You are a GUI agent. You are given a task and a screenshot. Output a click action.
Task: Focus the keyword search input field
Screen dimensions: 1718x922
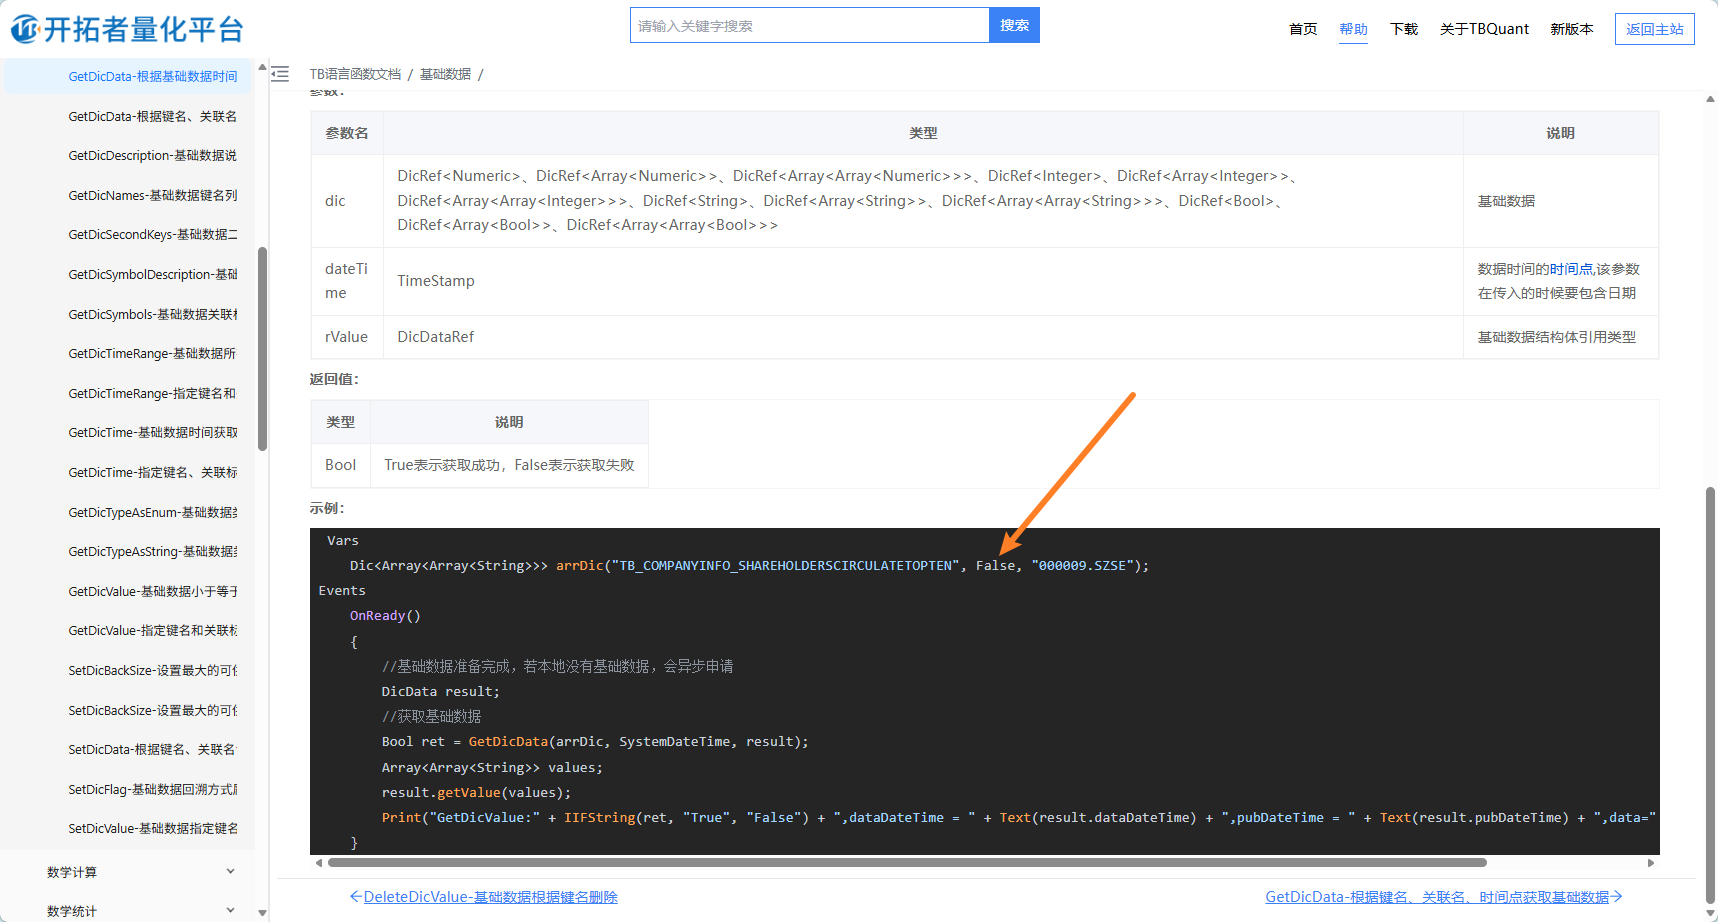pyautogui.click(x=809, y=25)
